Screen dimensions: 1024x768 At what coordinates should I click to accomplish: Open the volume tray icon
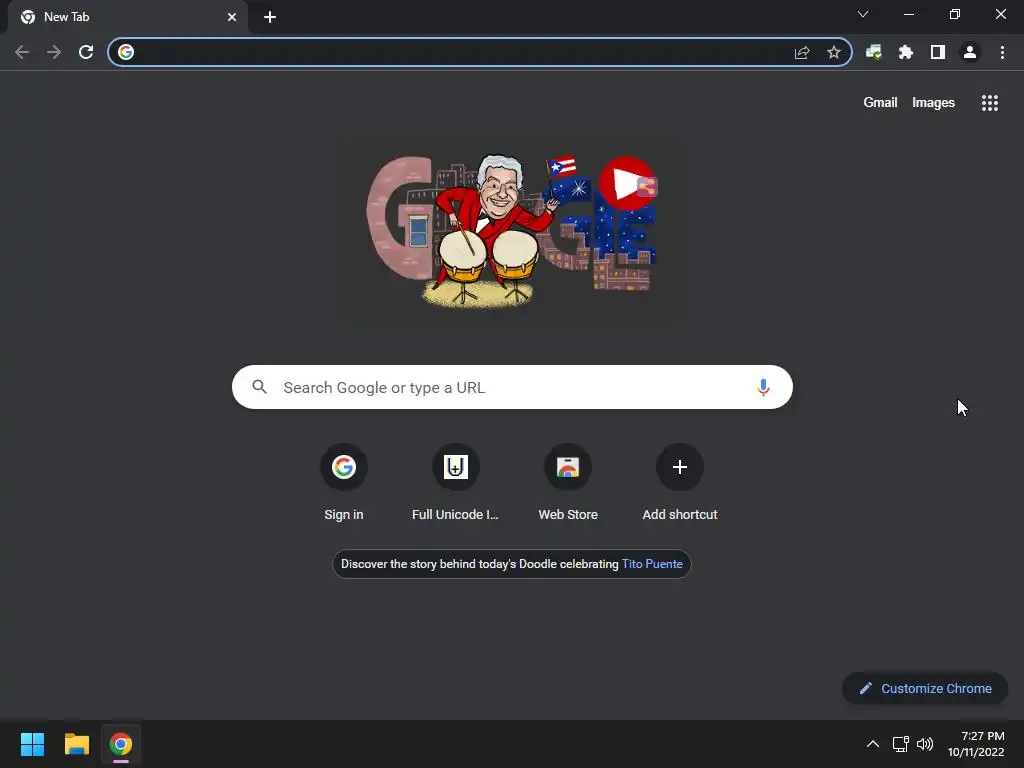click(925, 744)
